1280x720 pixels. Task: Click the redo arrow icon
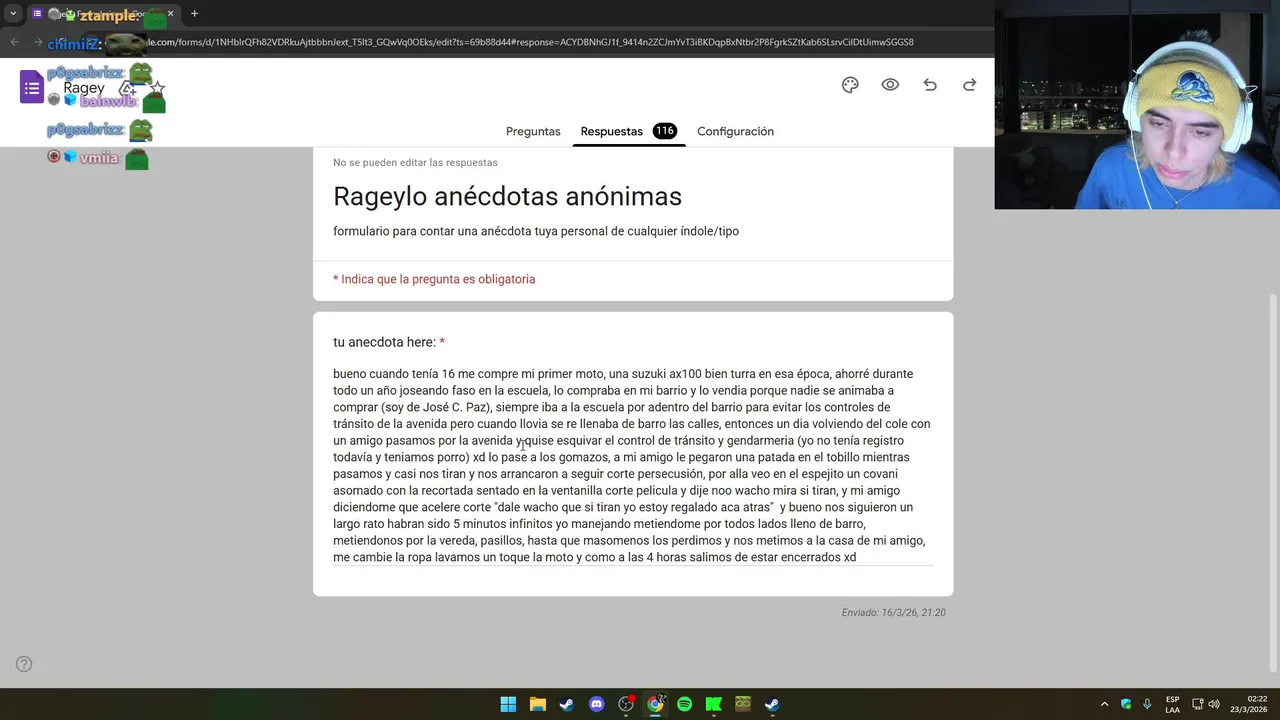click(x=969, y=85)
